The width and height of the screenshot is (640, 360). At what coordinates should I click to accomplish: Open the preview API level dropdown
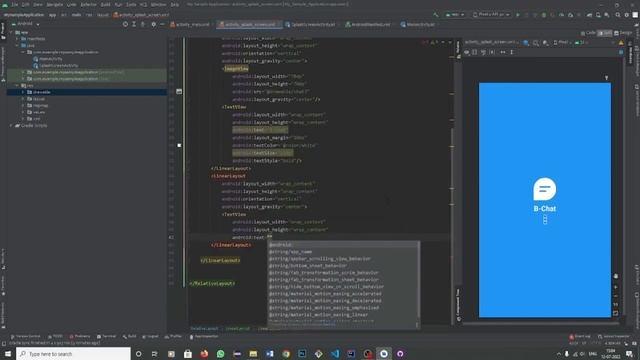click(580, 42)
